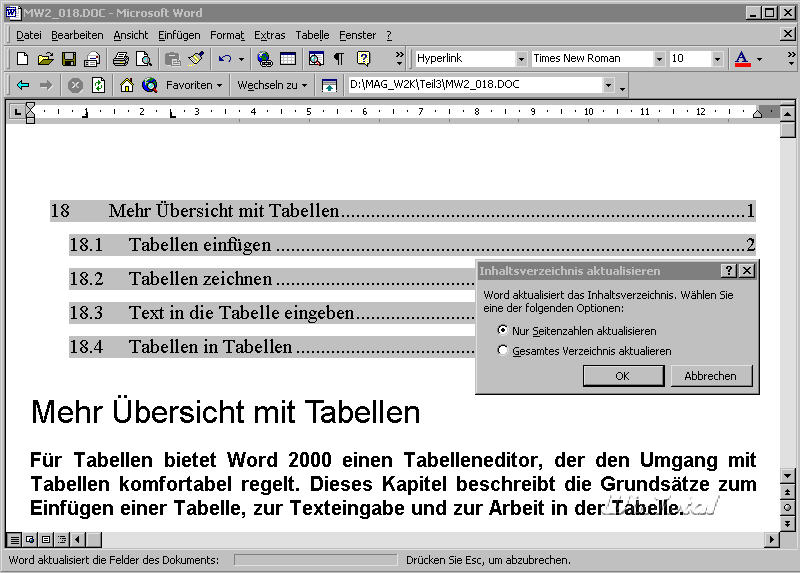Open the Format menu
This screenshot has height=573, width=800.
tap(227, 35)
